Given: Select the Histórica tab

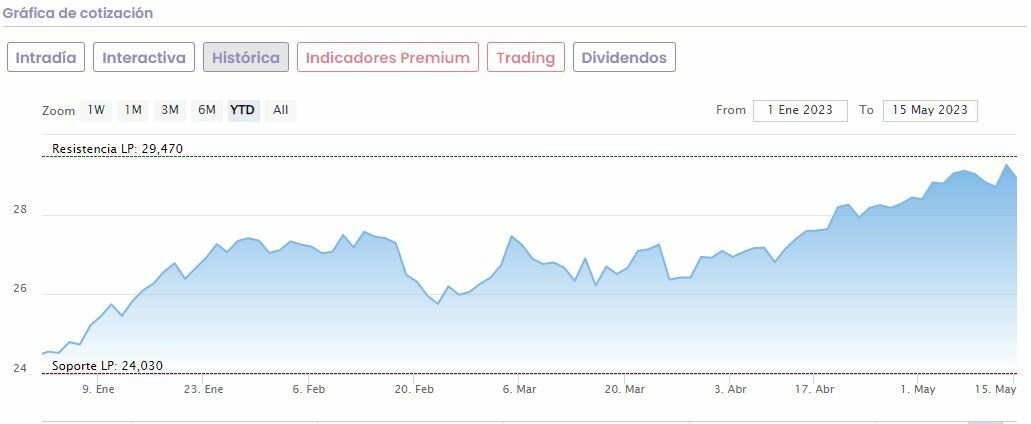Looking at the screenshot, I should (x=246, y=57).
